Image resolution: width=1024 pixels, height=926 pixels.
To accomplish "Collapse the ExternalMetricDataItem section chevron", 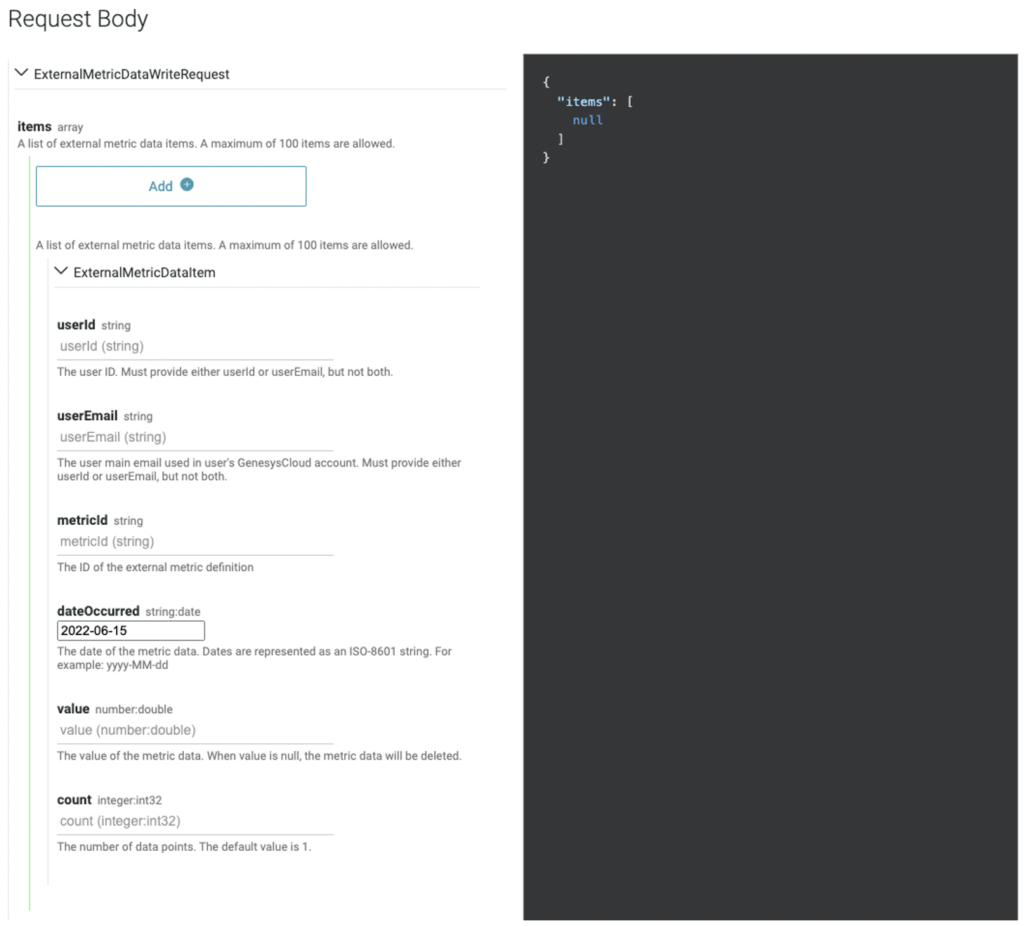I will tap(61, 270).
